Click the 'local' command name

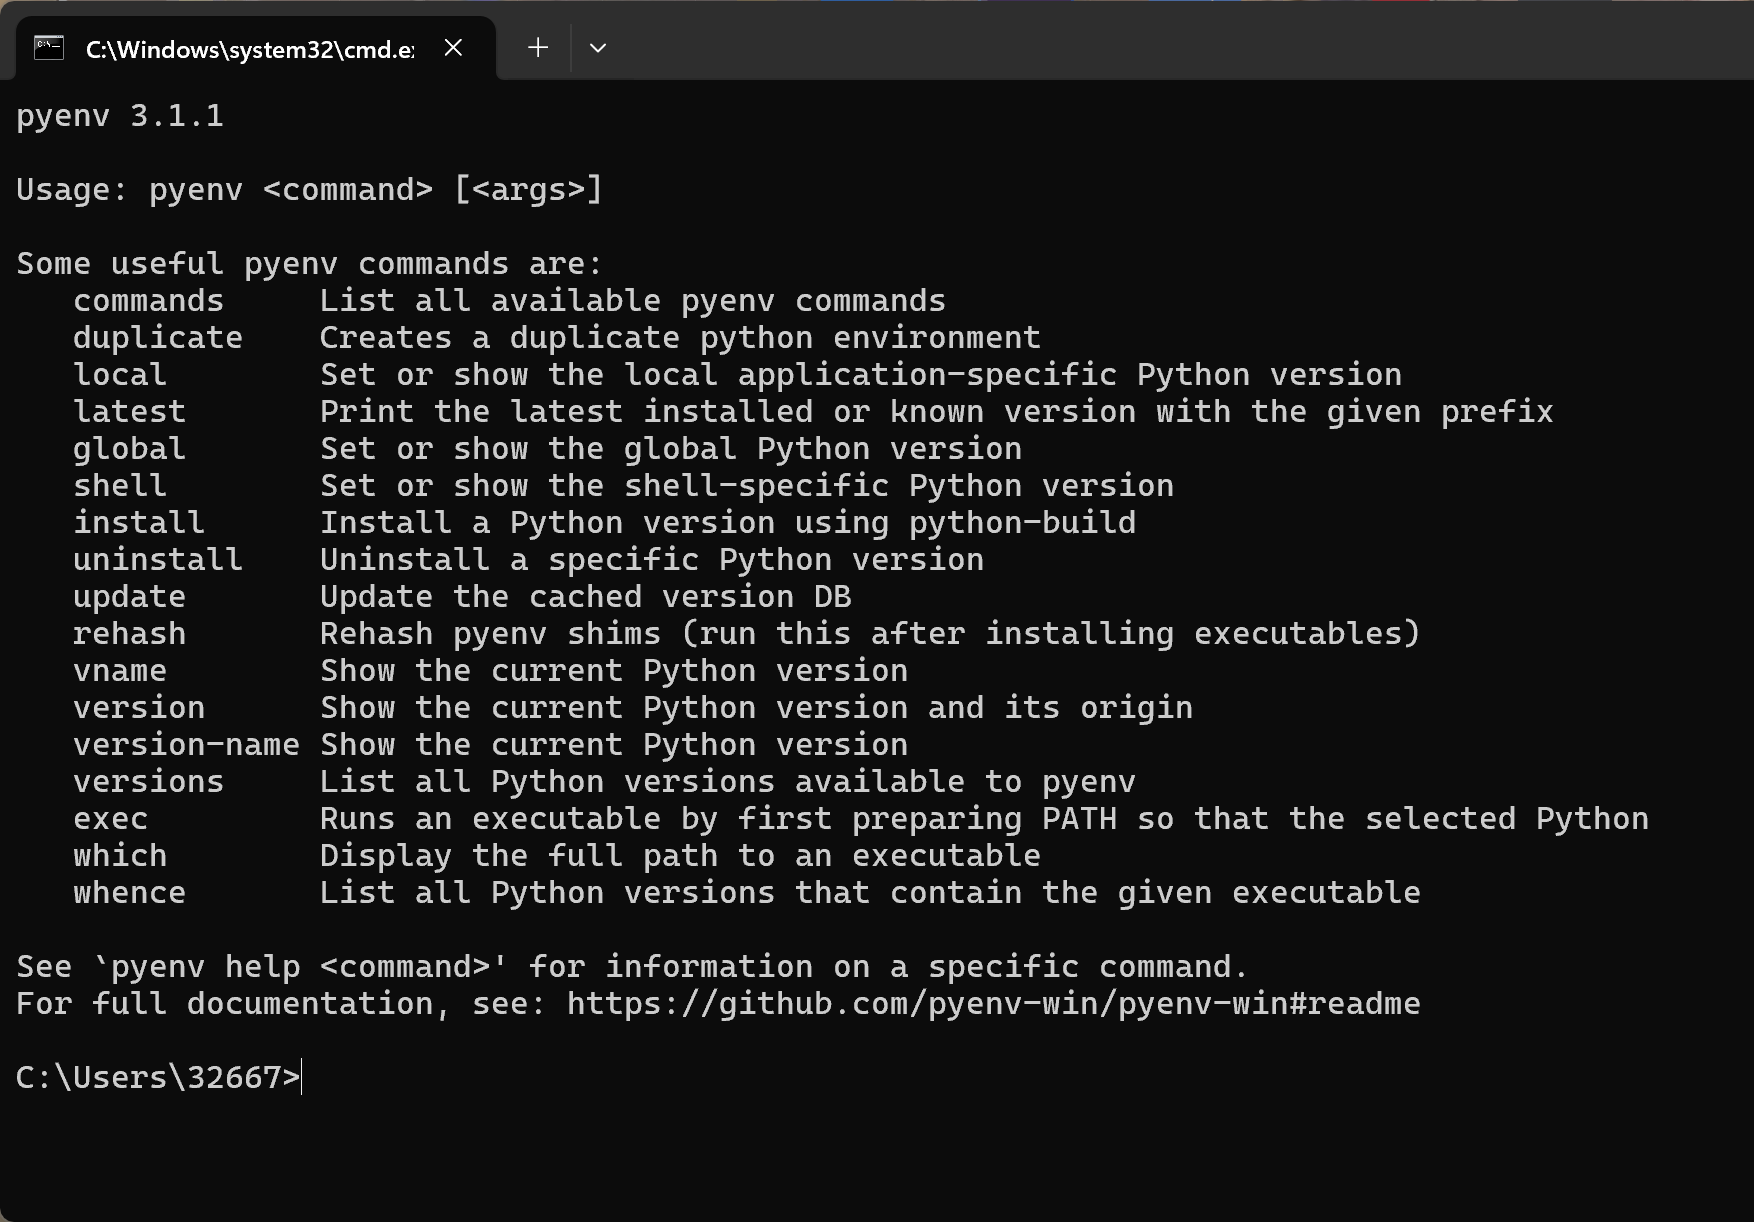pyautogui.click(x=120, y=375)
